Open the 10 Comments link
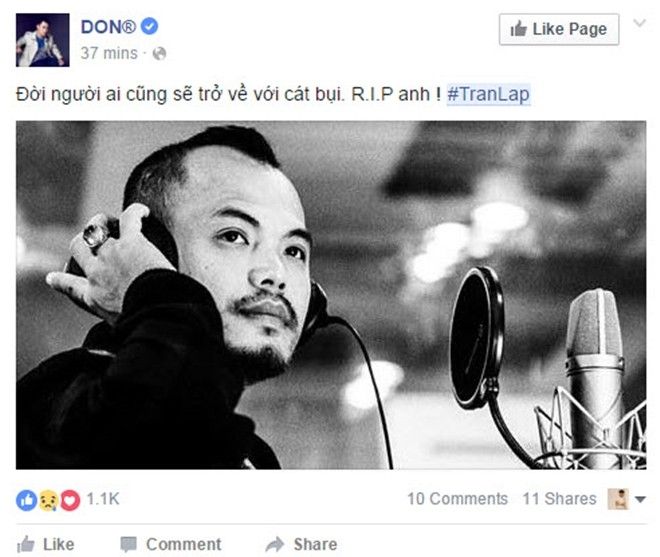Viewport: 660px width, 557px height. [x=458, y=499]
